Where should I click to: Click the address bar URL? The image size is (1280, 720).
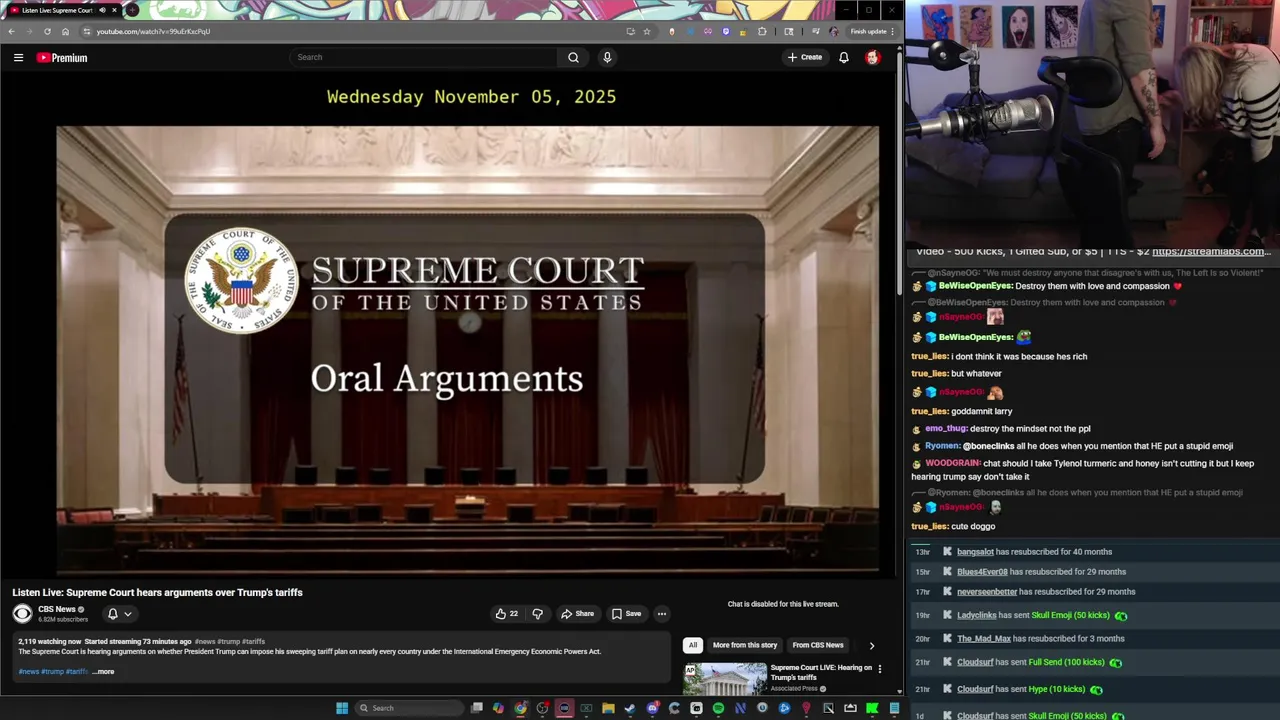[x=153, y=31]
